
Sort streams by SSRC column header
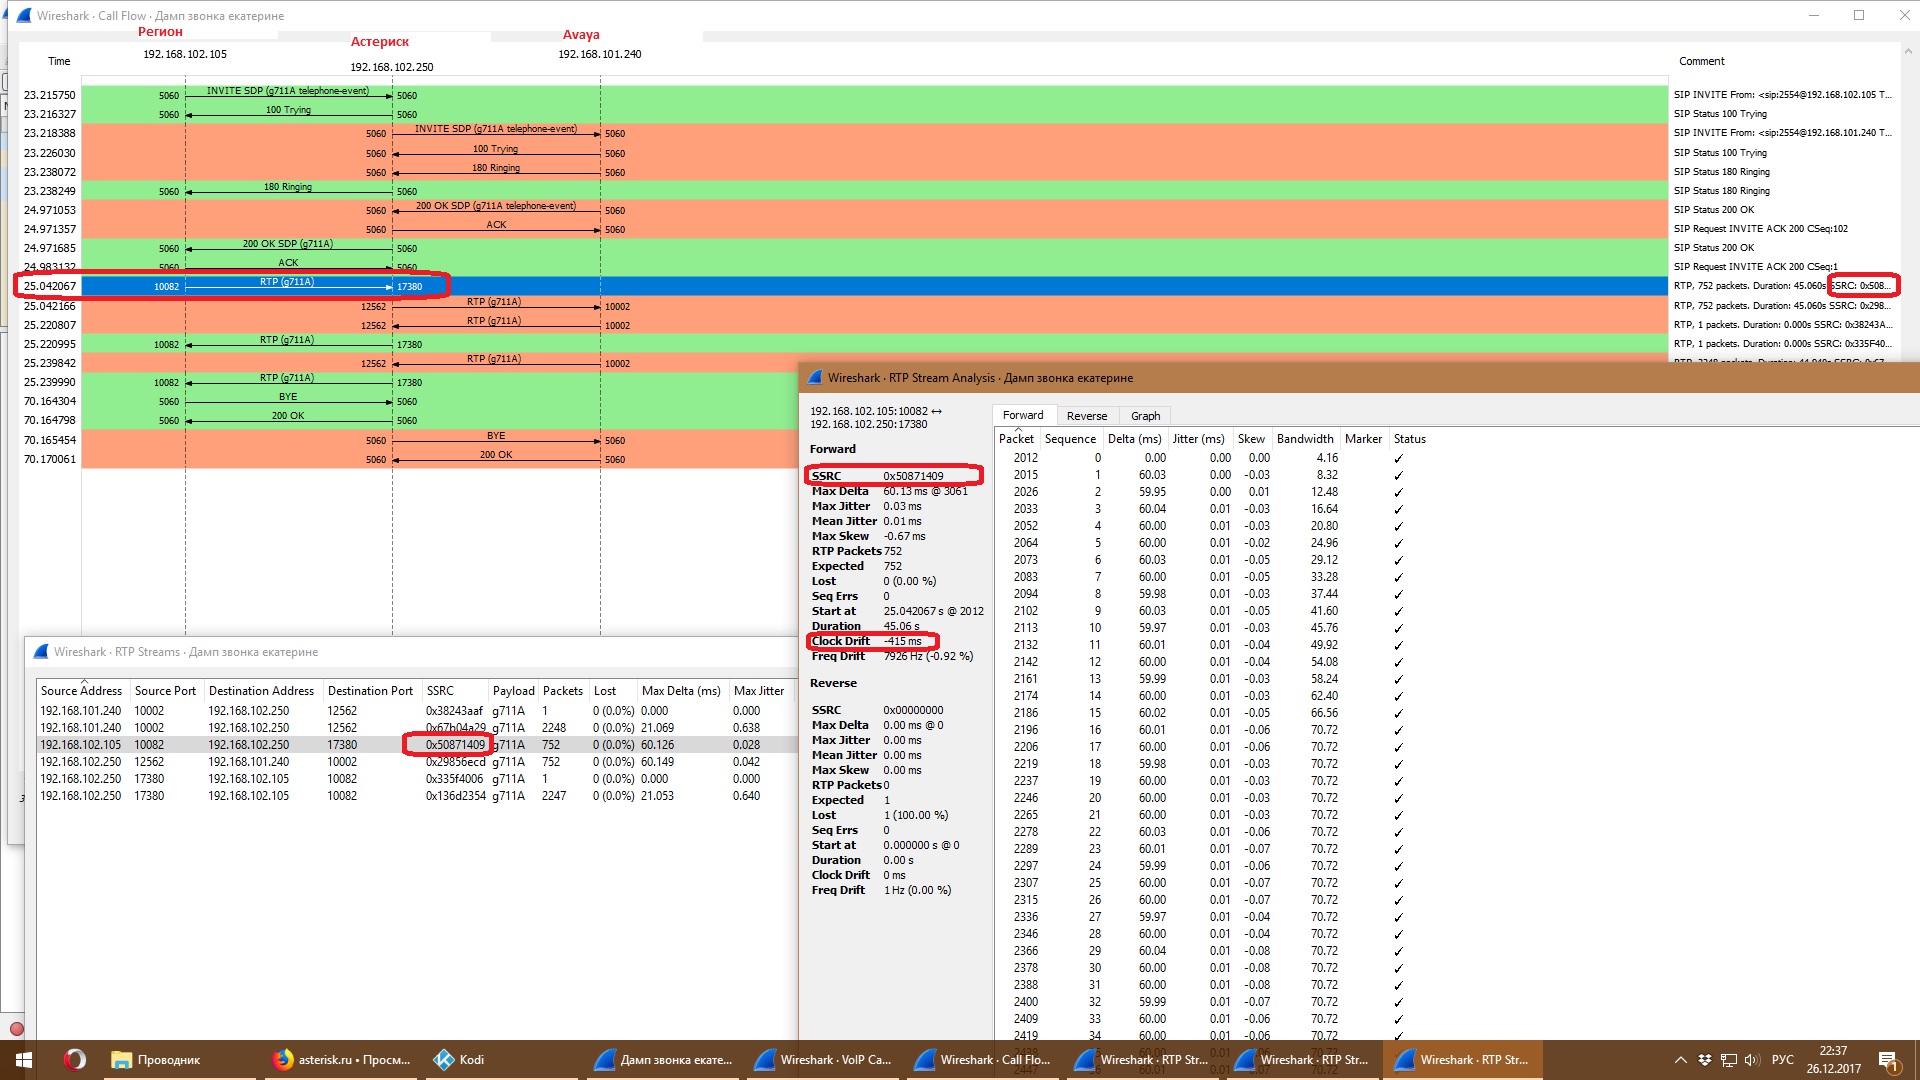point(440,691)
